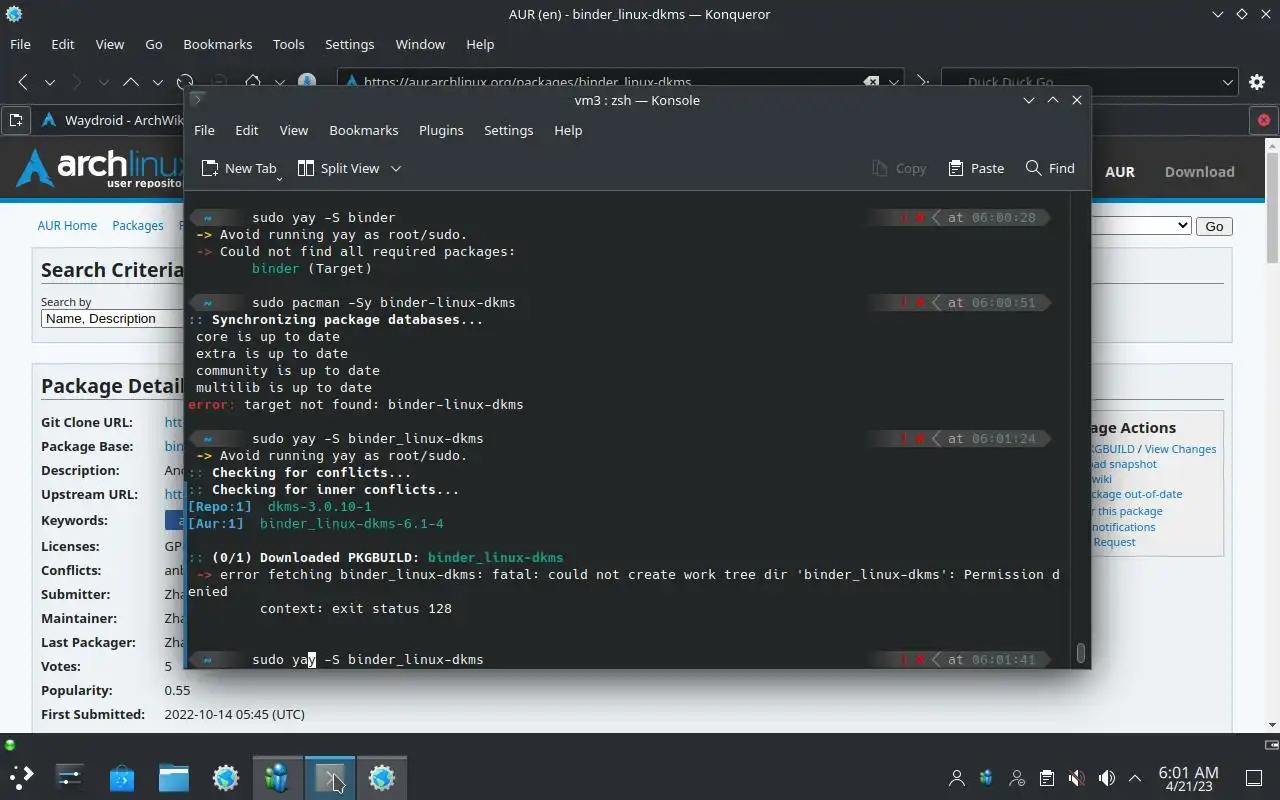The image size is (1280, 800).
Task: Click 'First Submitted' date value 2022-10-14
Action: [x=234, y=714]
